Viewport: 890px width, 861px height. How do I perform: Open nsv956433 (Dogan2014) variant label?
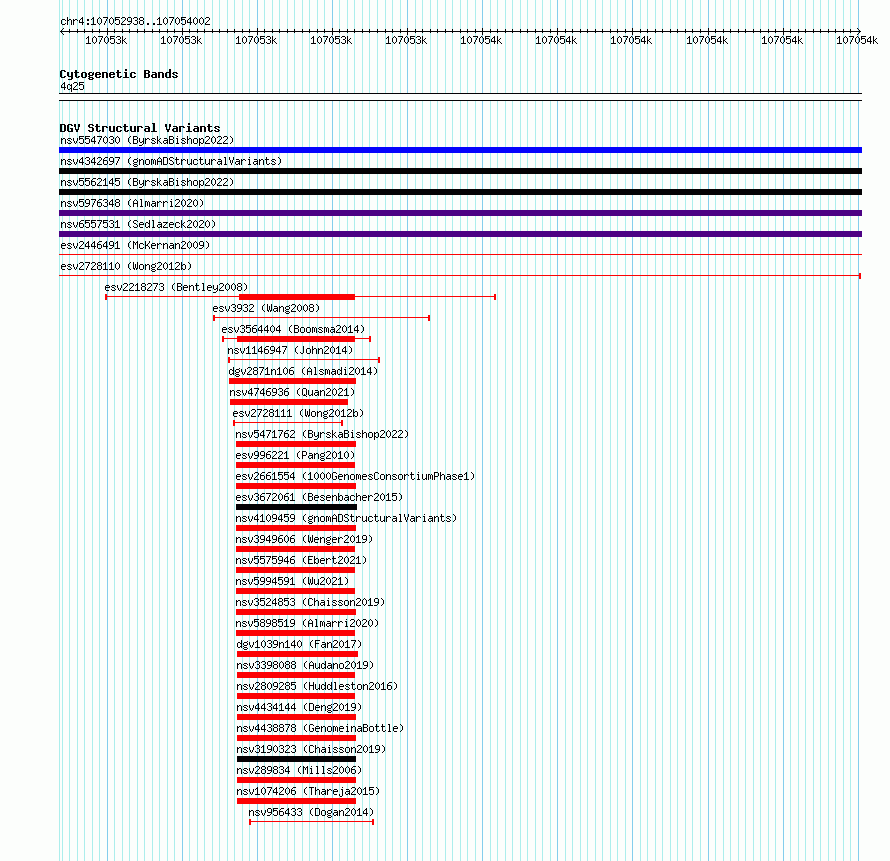pos(311,812)
